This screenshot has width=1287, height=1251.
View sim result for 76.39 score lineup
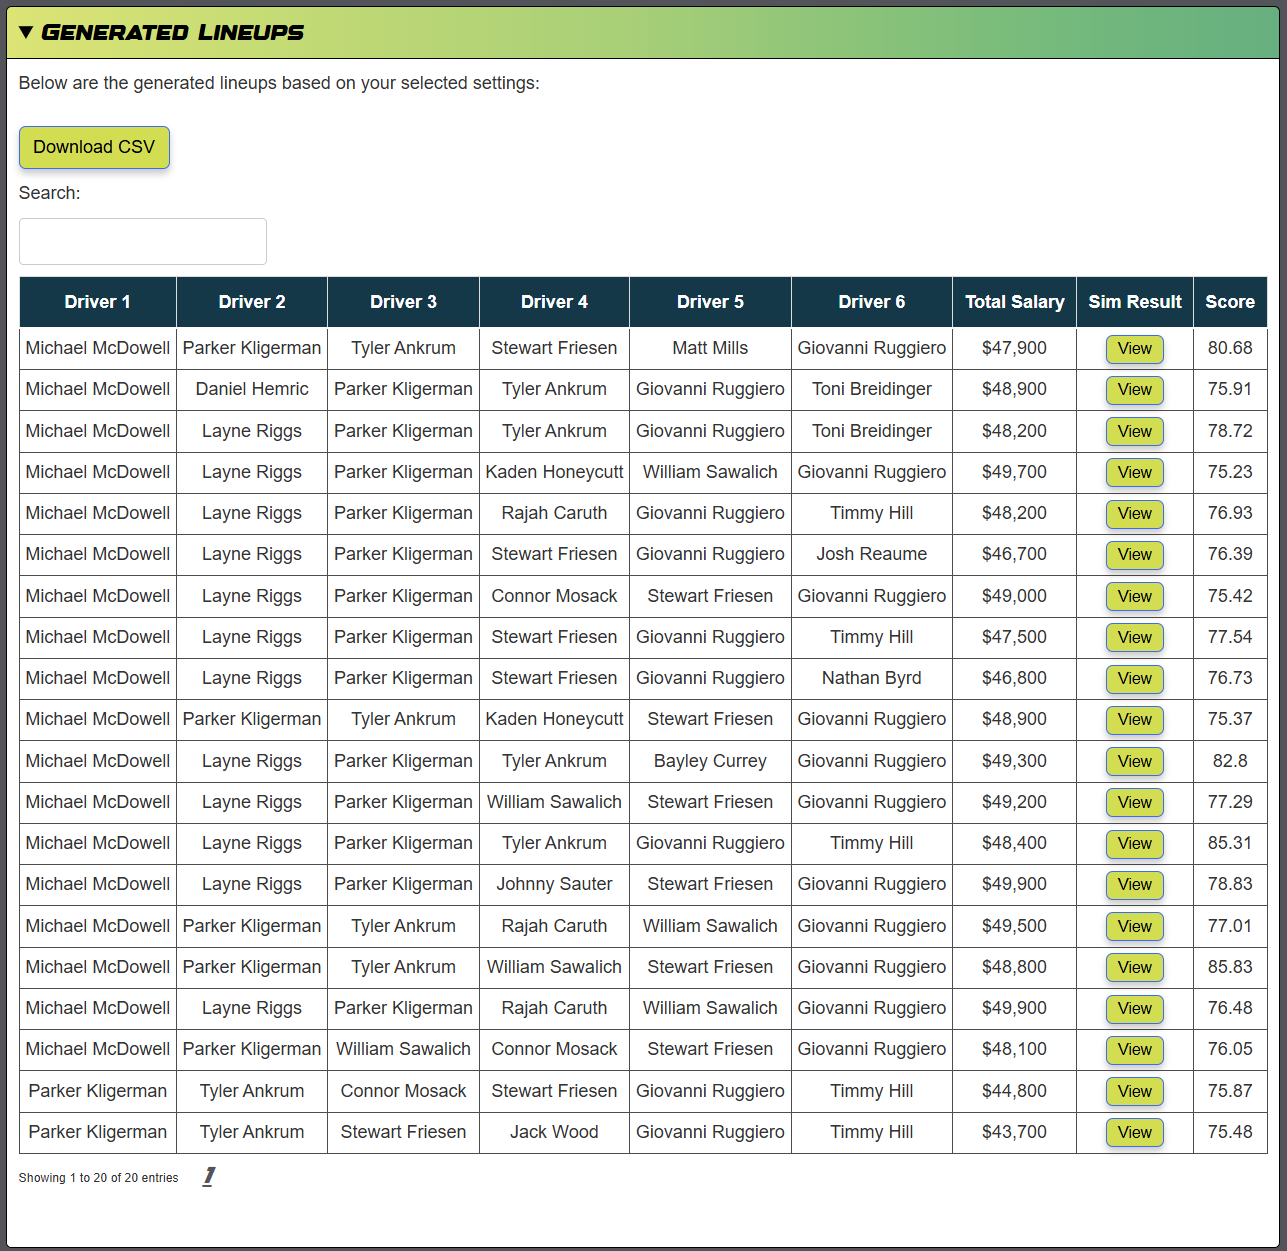coord(1135,555)
